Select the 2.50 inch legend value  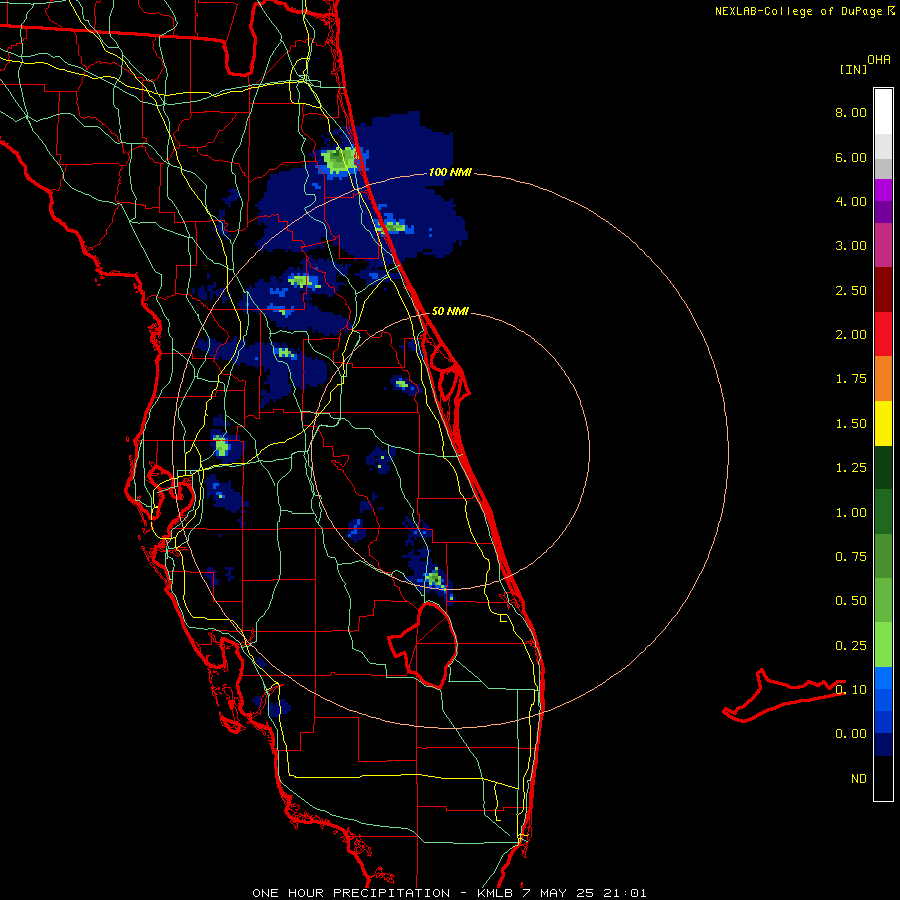851,290
